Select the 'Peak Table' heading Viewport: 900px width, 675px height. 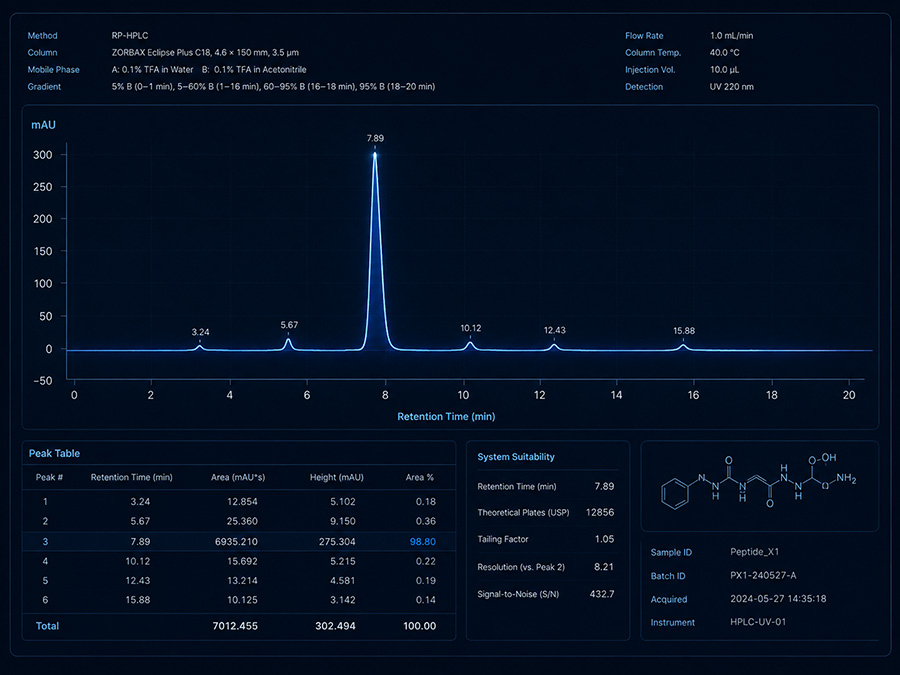(55, 453)
